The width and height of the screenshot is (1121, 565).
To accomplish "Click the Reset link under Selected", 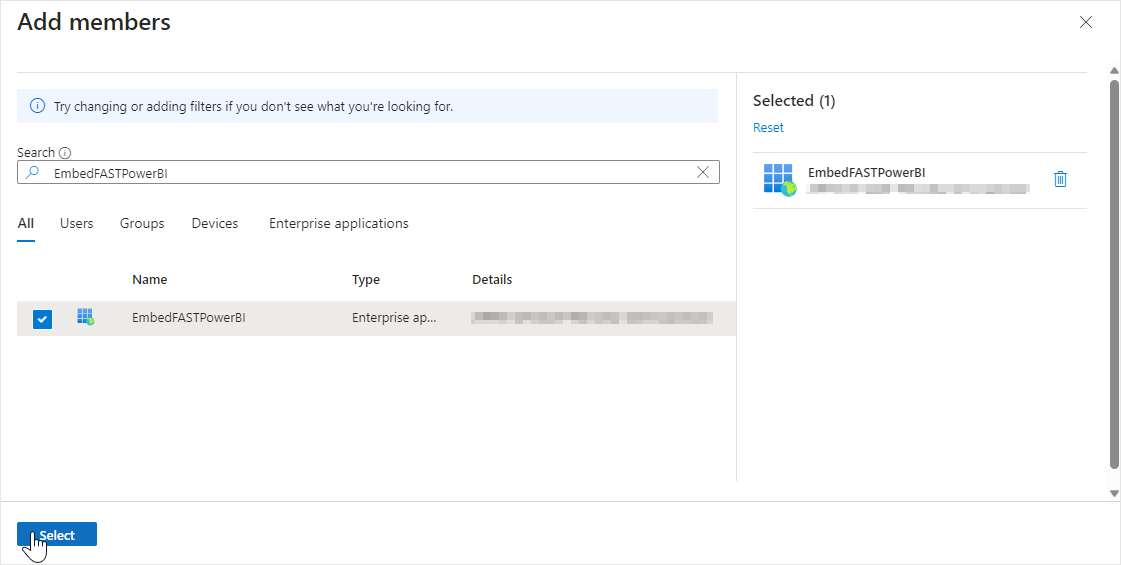I will click(768, 128).
